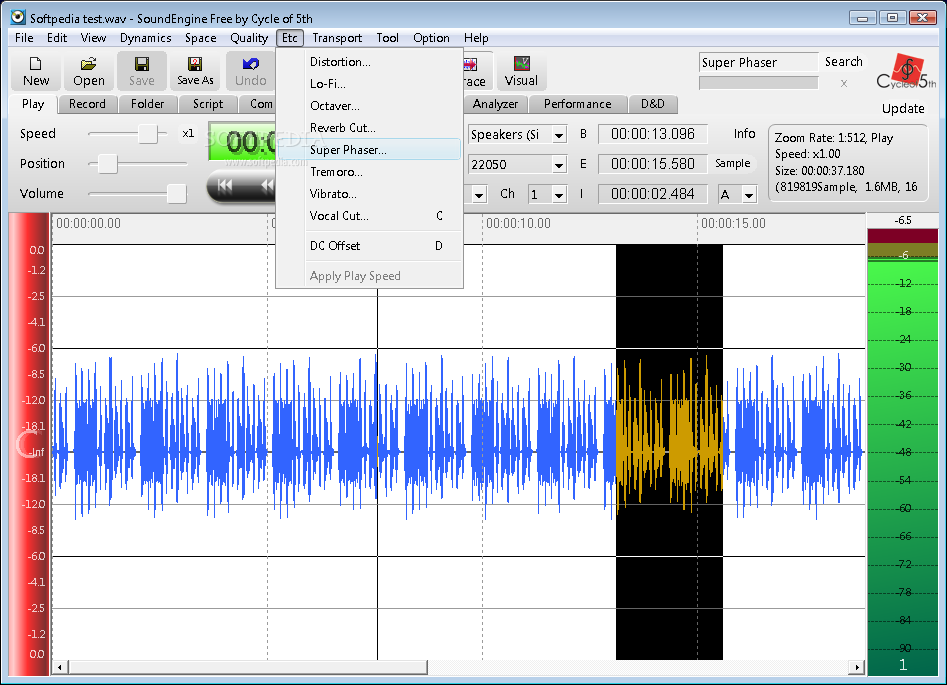Expand the unlabeled dropdown left of Ch
This screenshot has width=947, height=685.
click(x=479, y=195)
